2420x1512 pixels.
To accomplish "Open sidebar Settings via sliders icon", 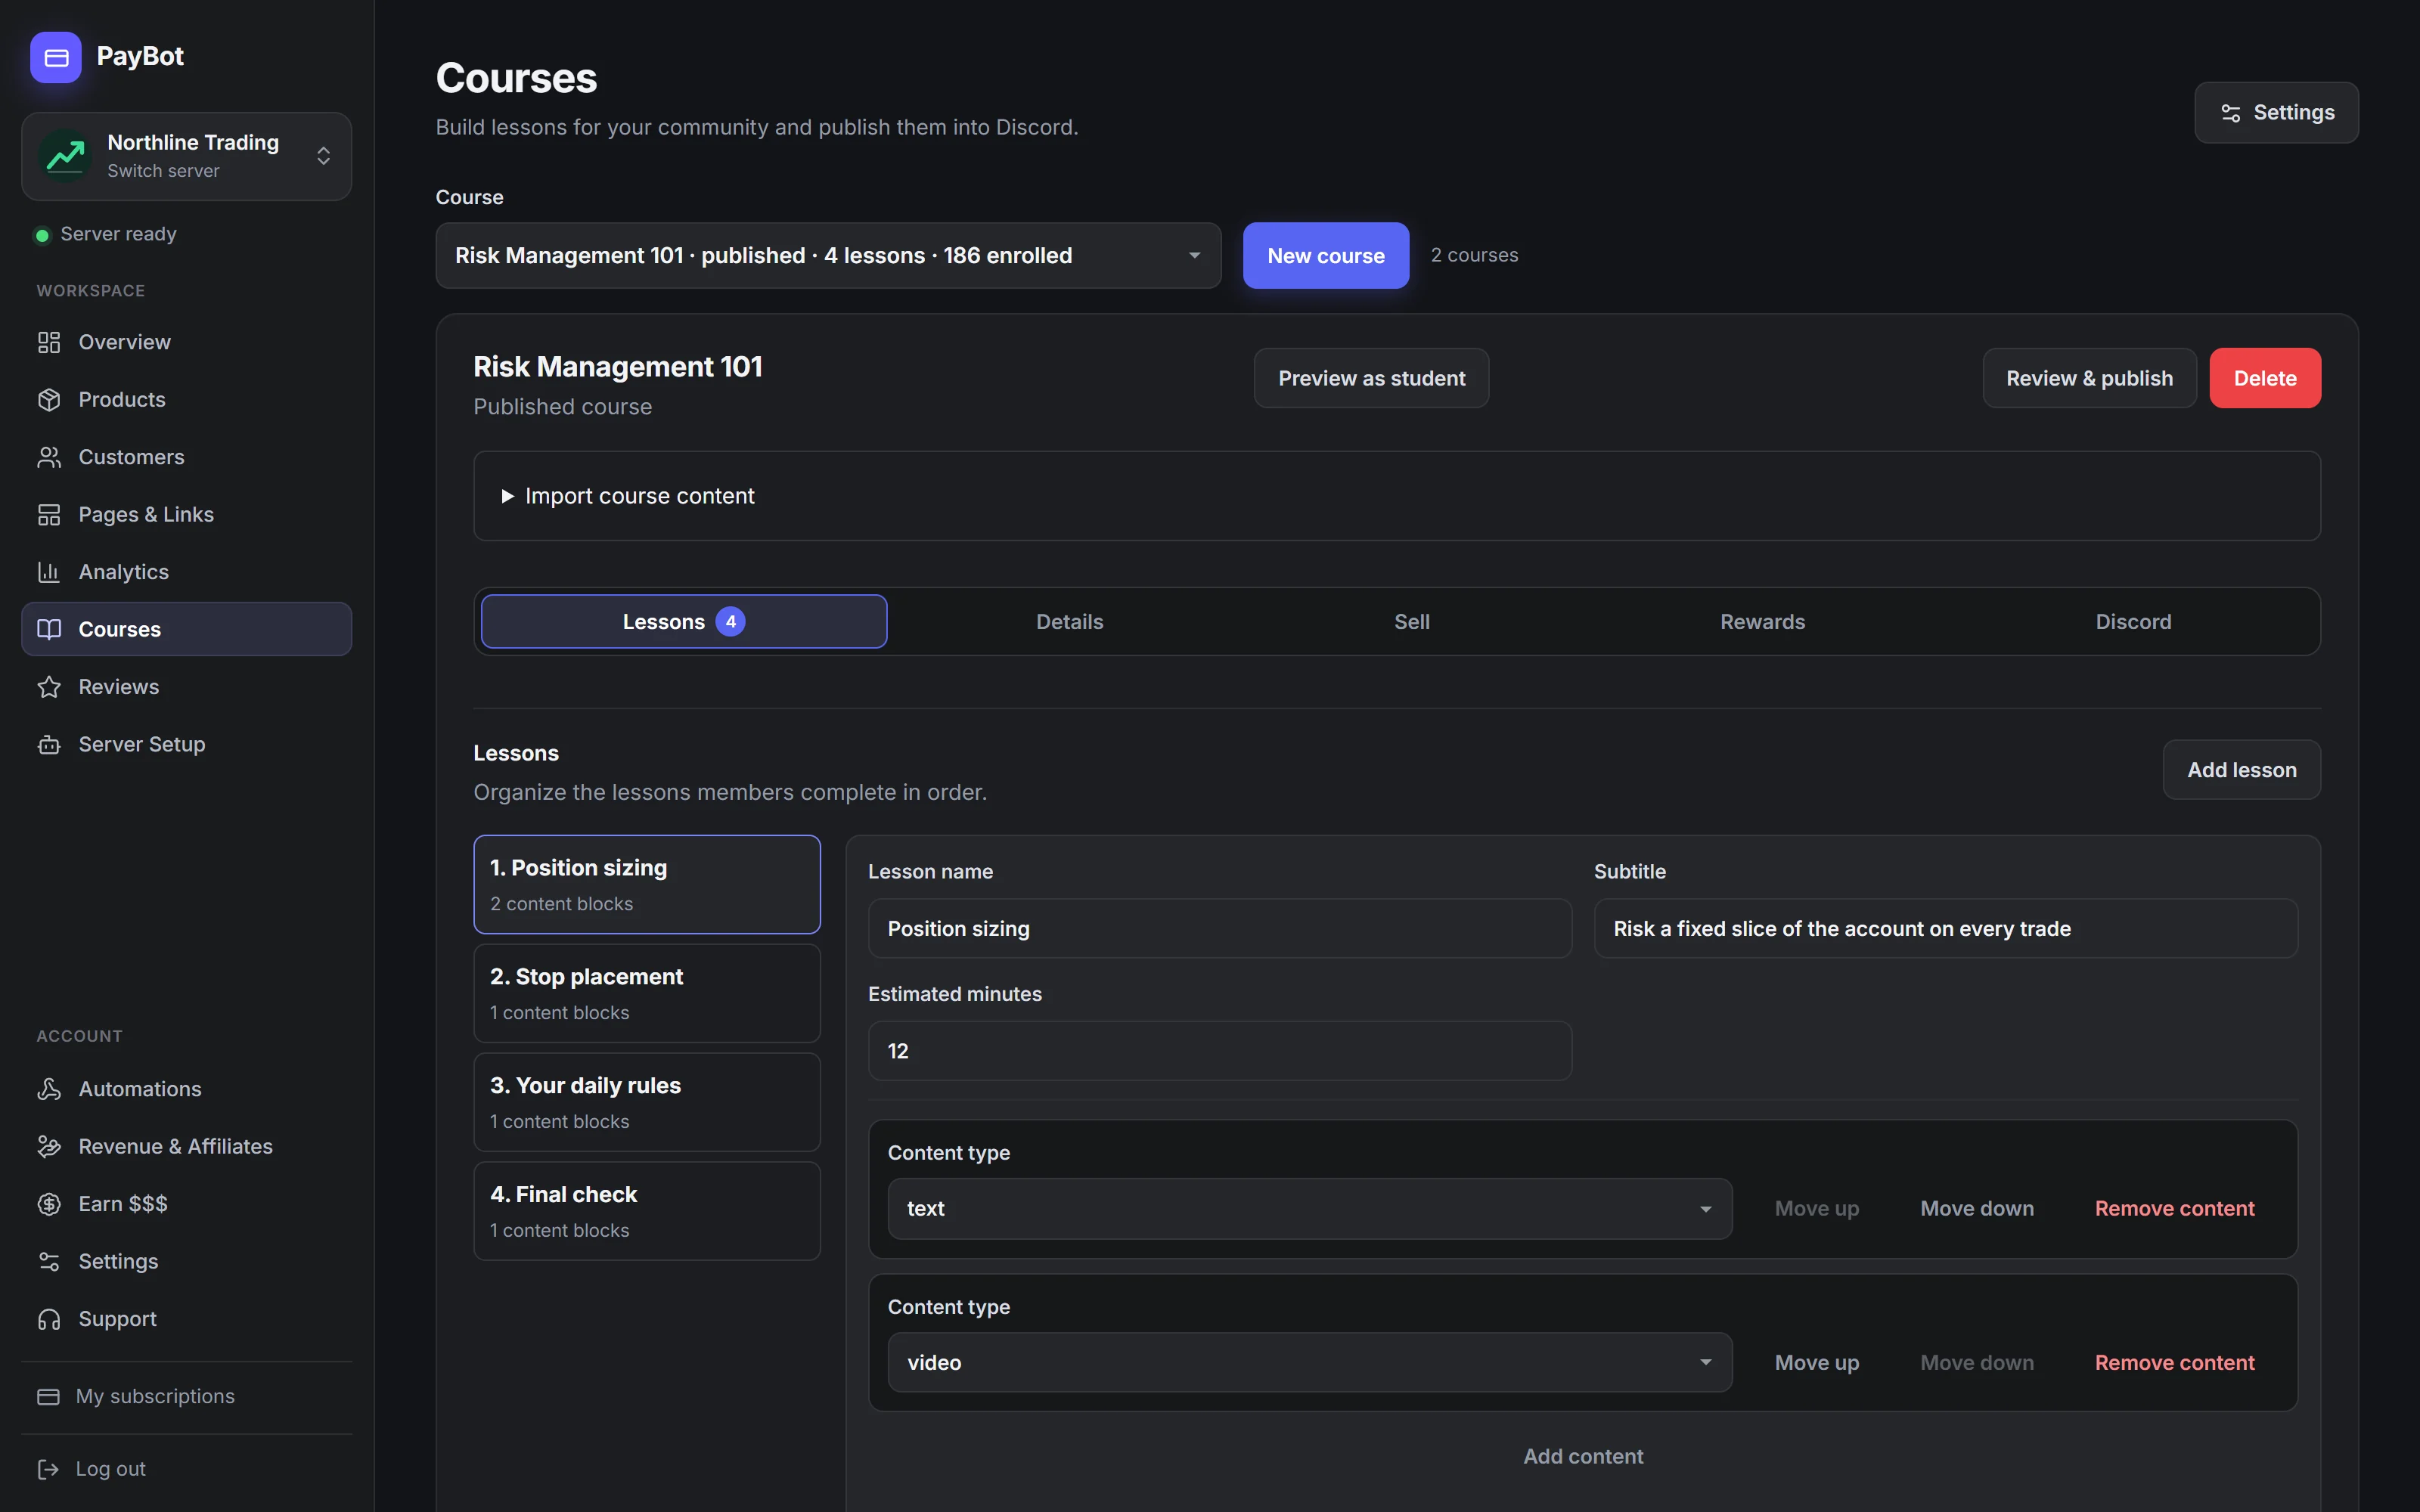I will (49, 1262).
